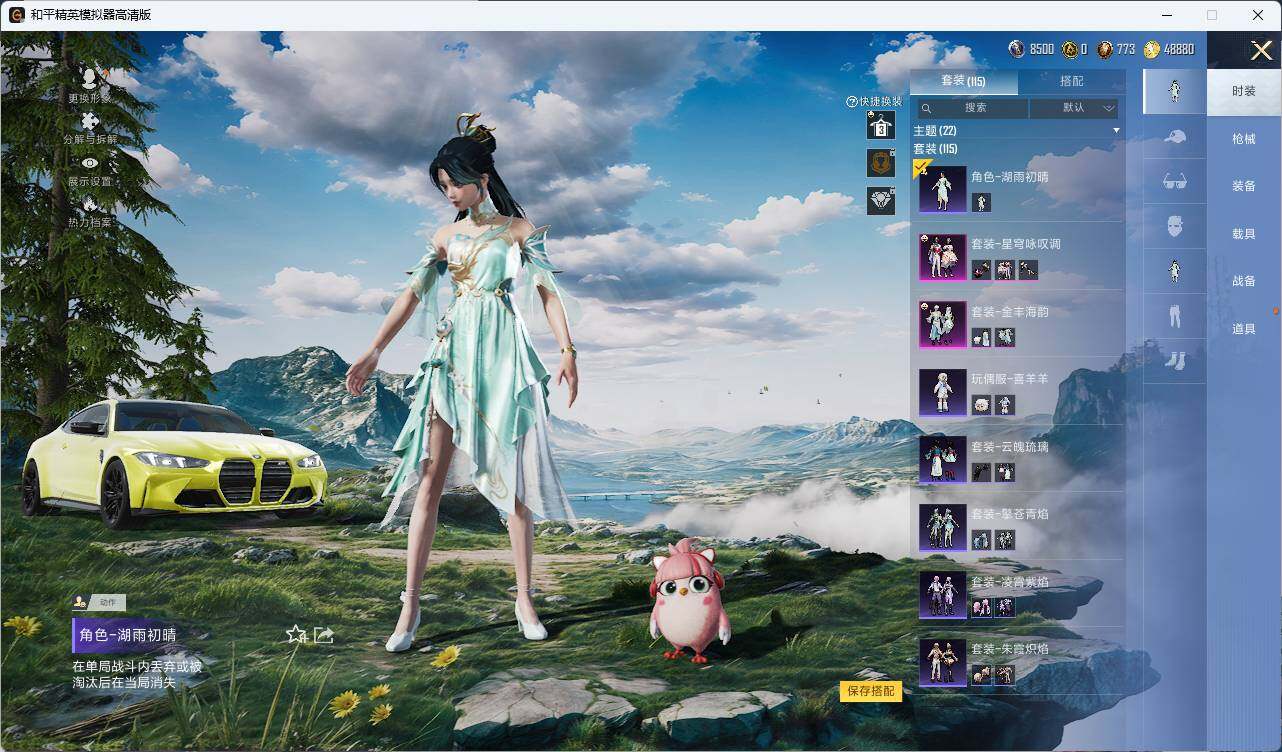
Task: Click second item icon under 套装-凌霄紫焰
Action: pos(1005,608)
